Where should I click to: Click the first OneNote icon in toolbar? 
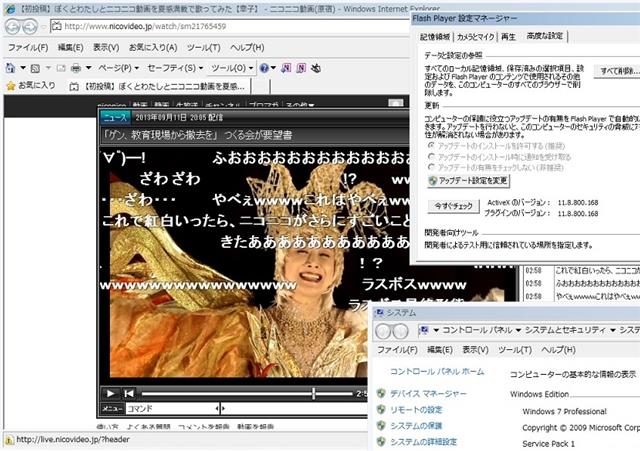click(286, 68)
